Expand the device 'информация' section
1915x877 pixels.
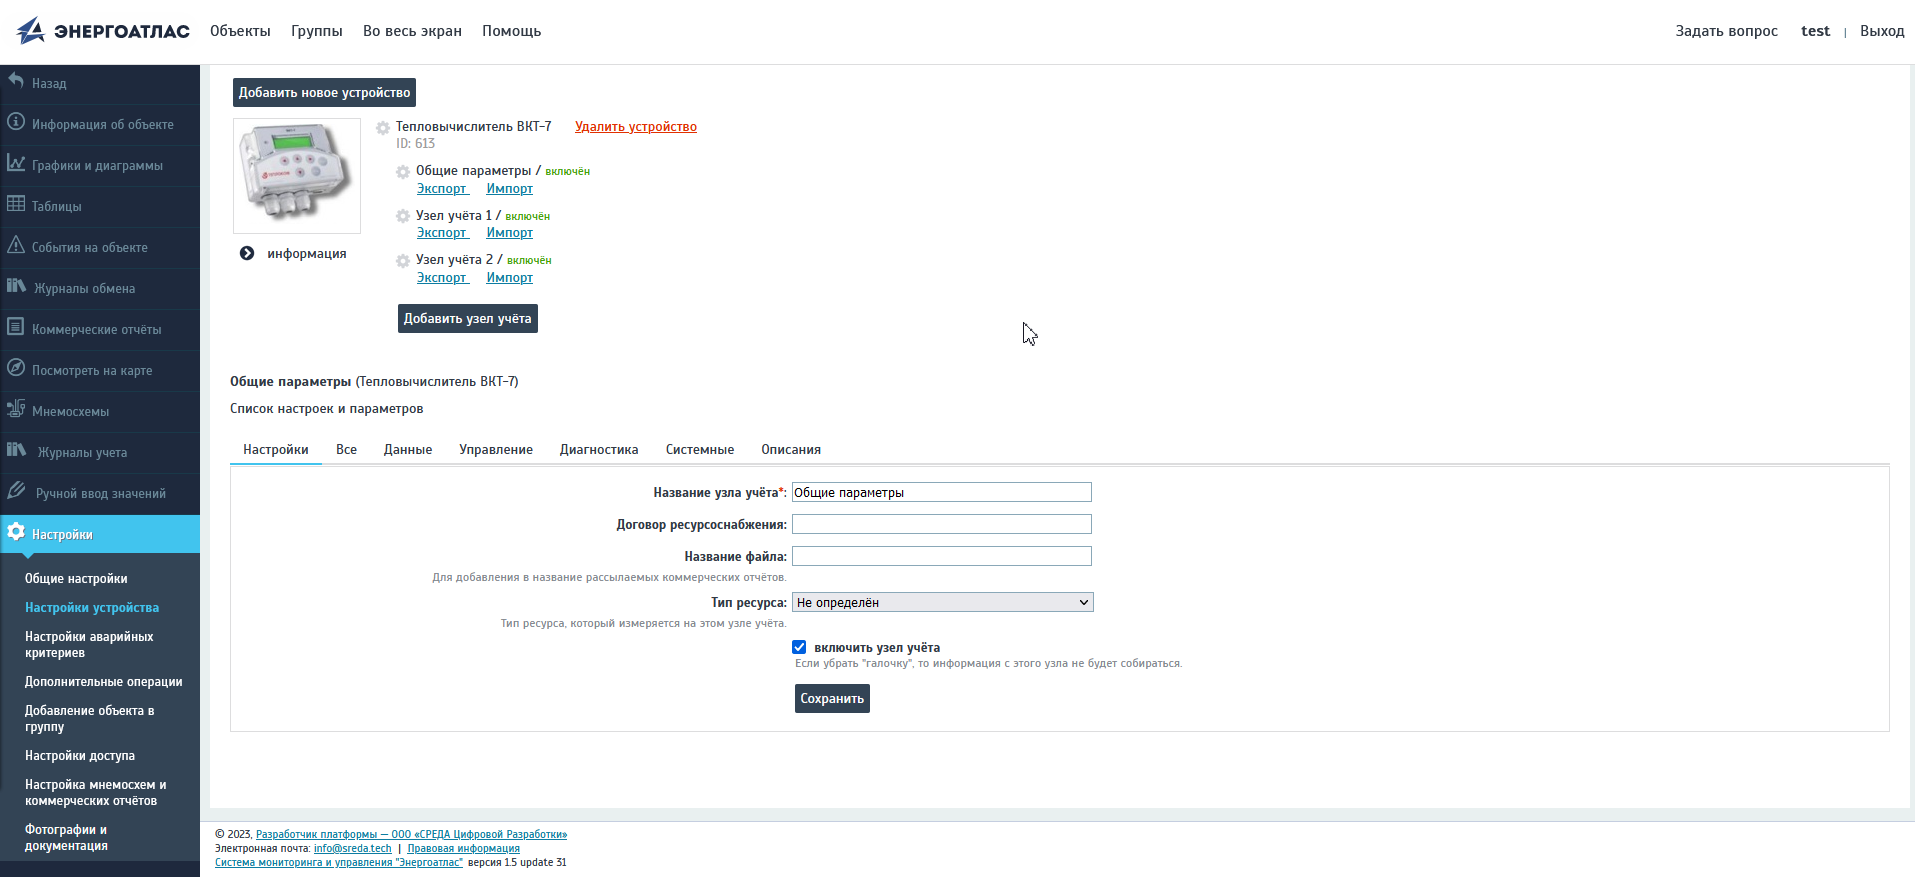(247, 253)
